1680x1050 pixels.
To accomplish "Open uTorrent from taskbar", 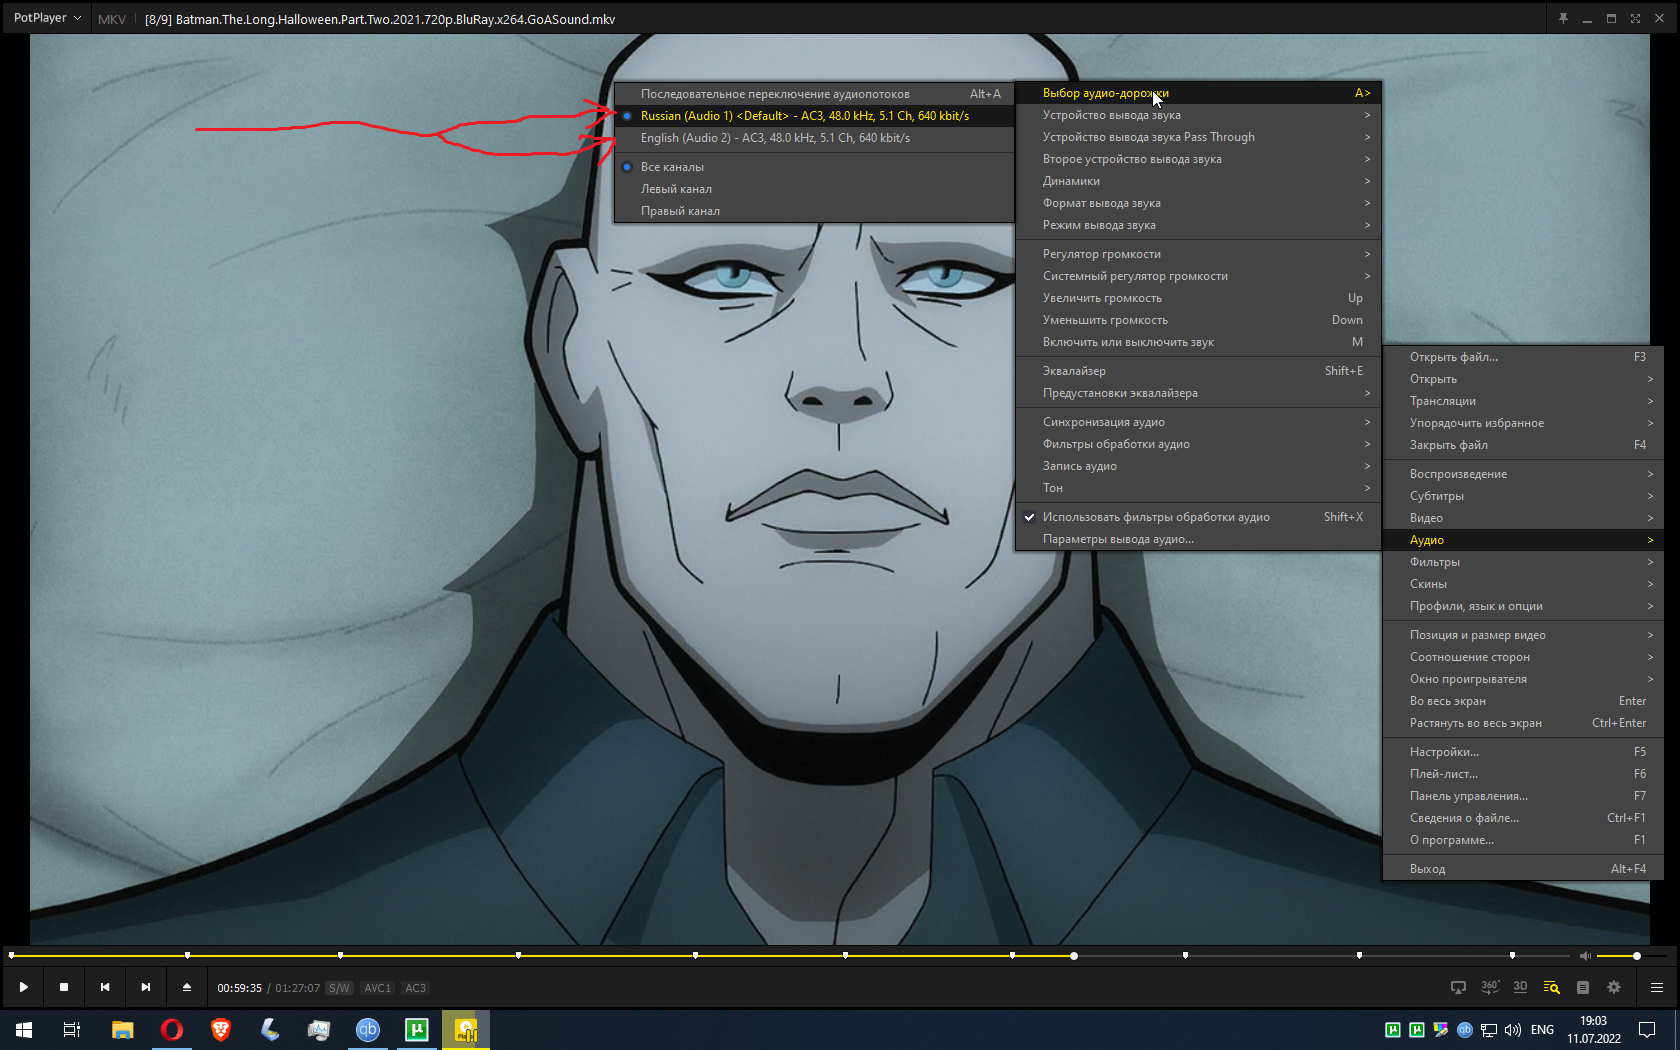I will point(417,1030).
